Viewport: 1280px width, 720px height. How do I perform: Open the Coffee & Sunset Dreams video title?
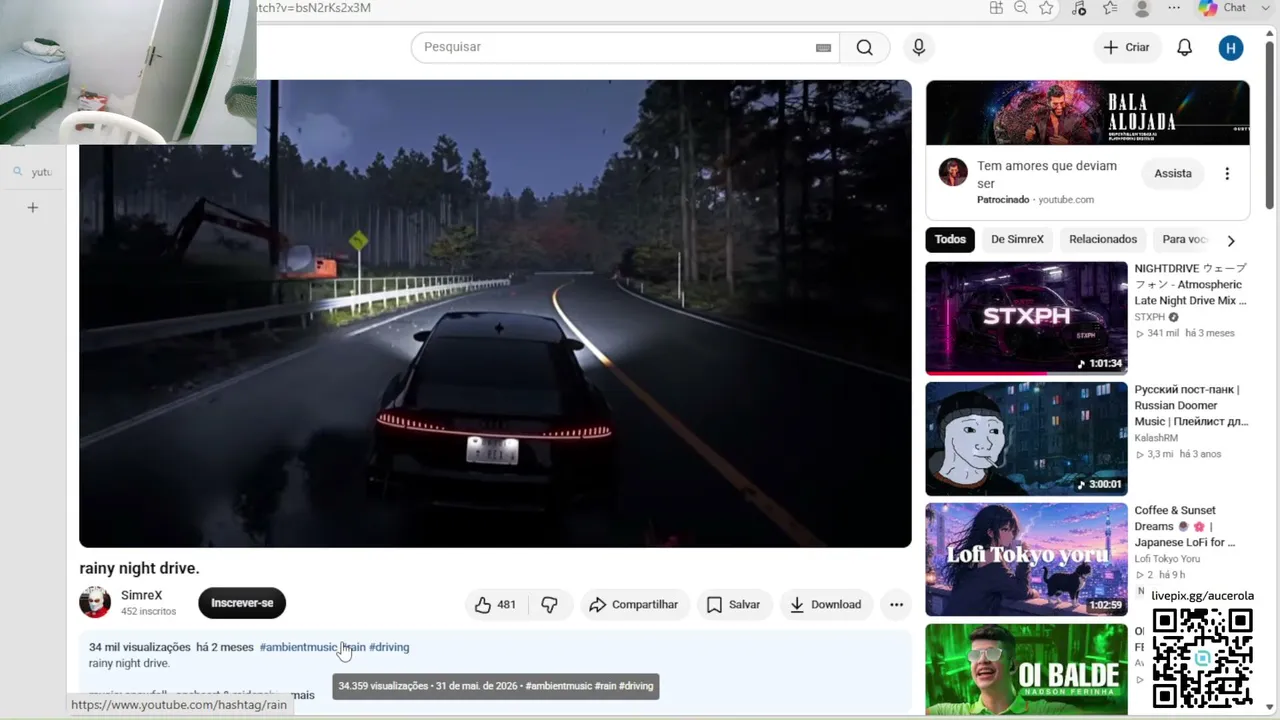(1185, 526)
